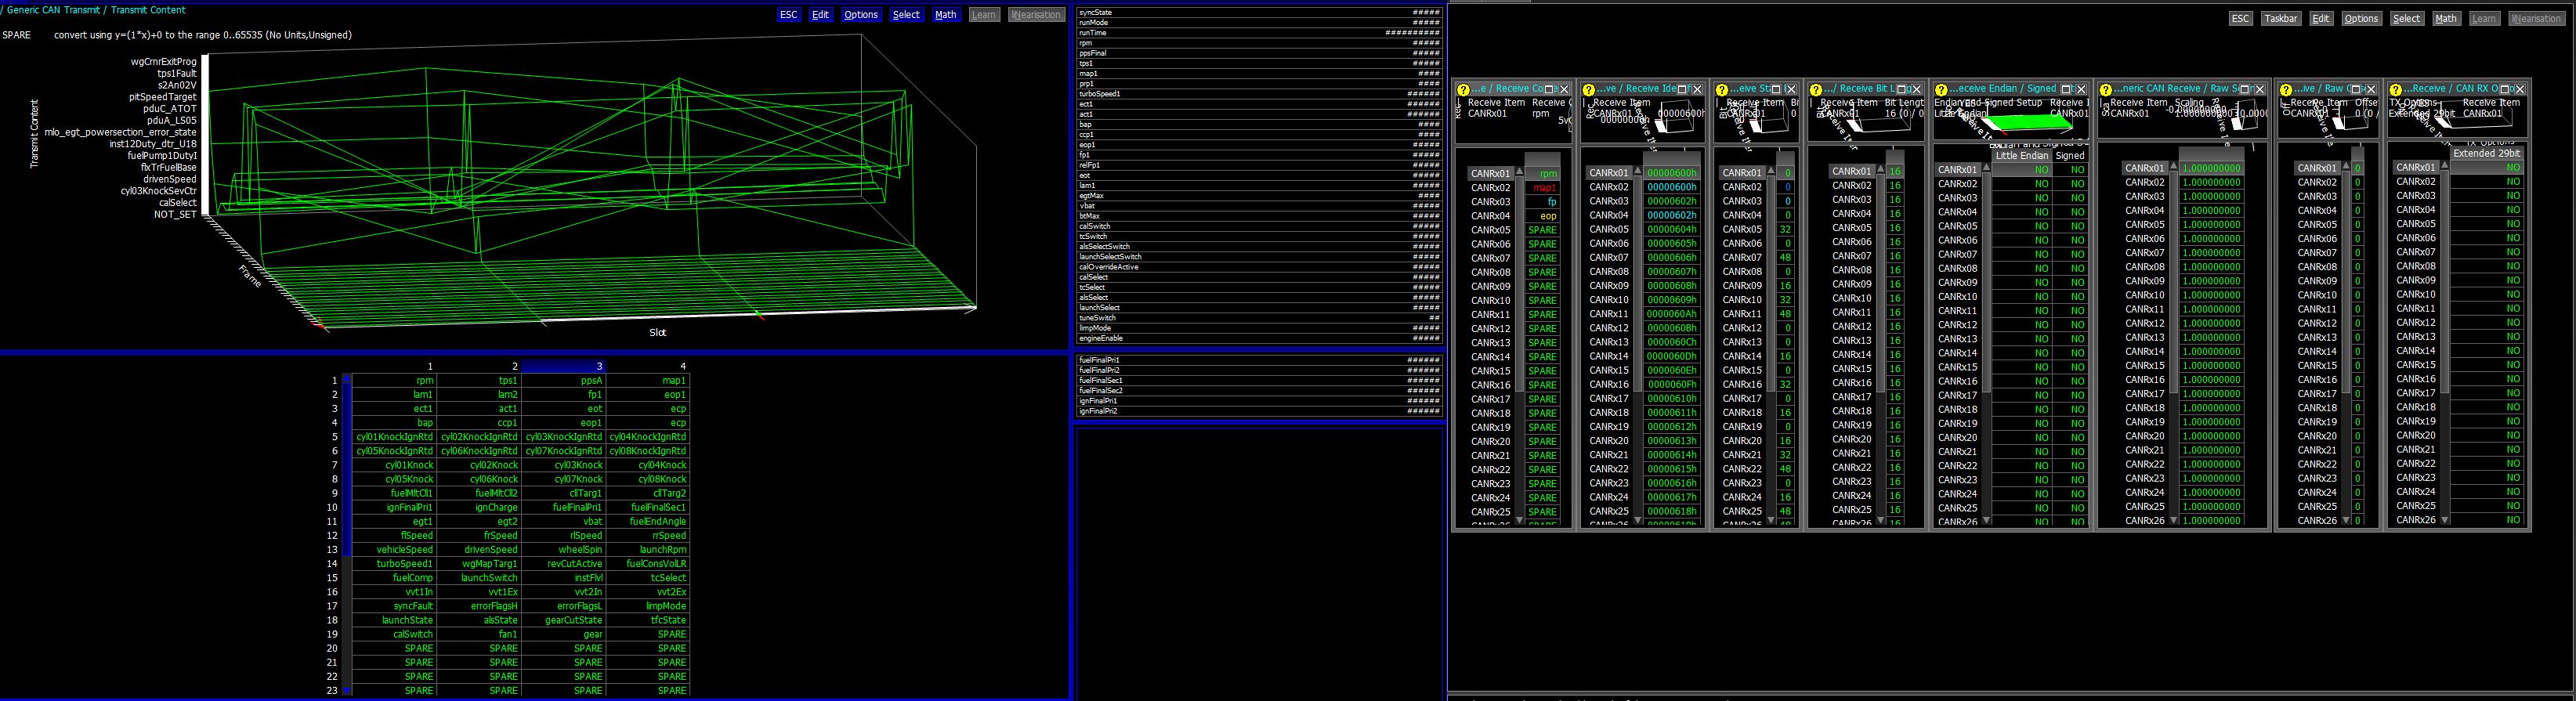Click scroll-down arrow in CAN RX Options list
Image resolution: width=2576 pixels, height=701 pixels.
coord(2445,520)
